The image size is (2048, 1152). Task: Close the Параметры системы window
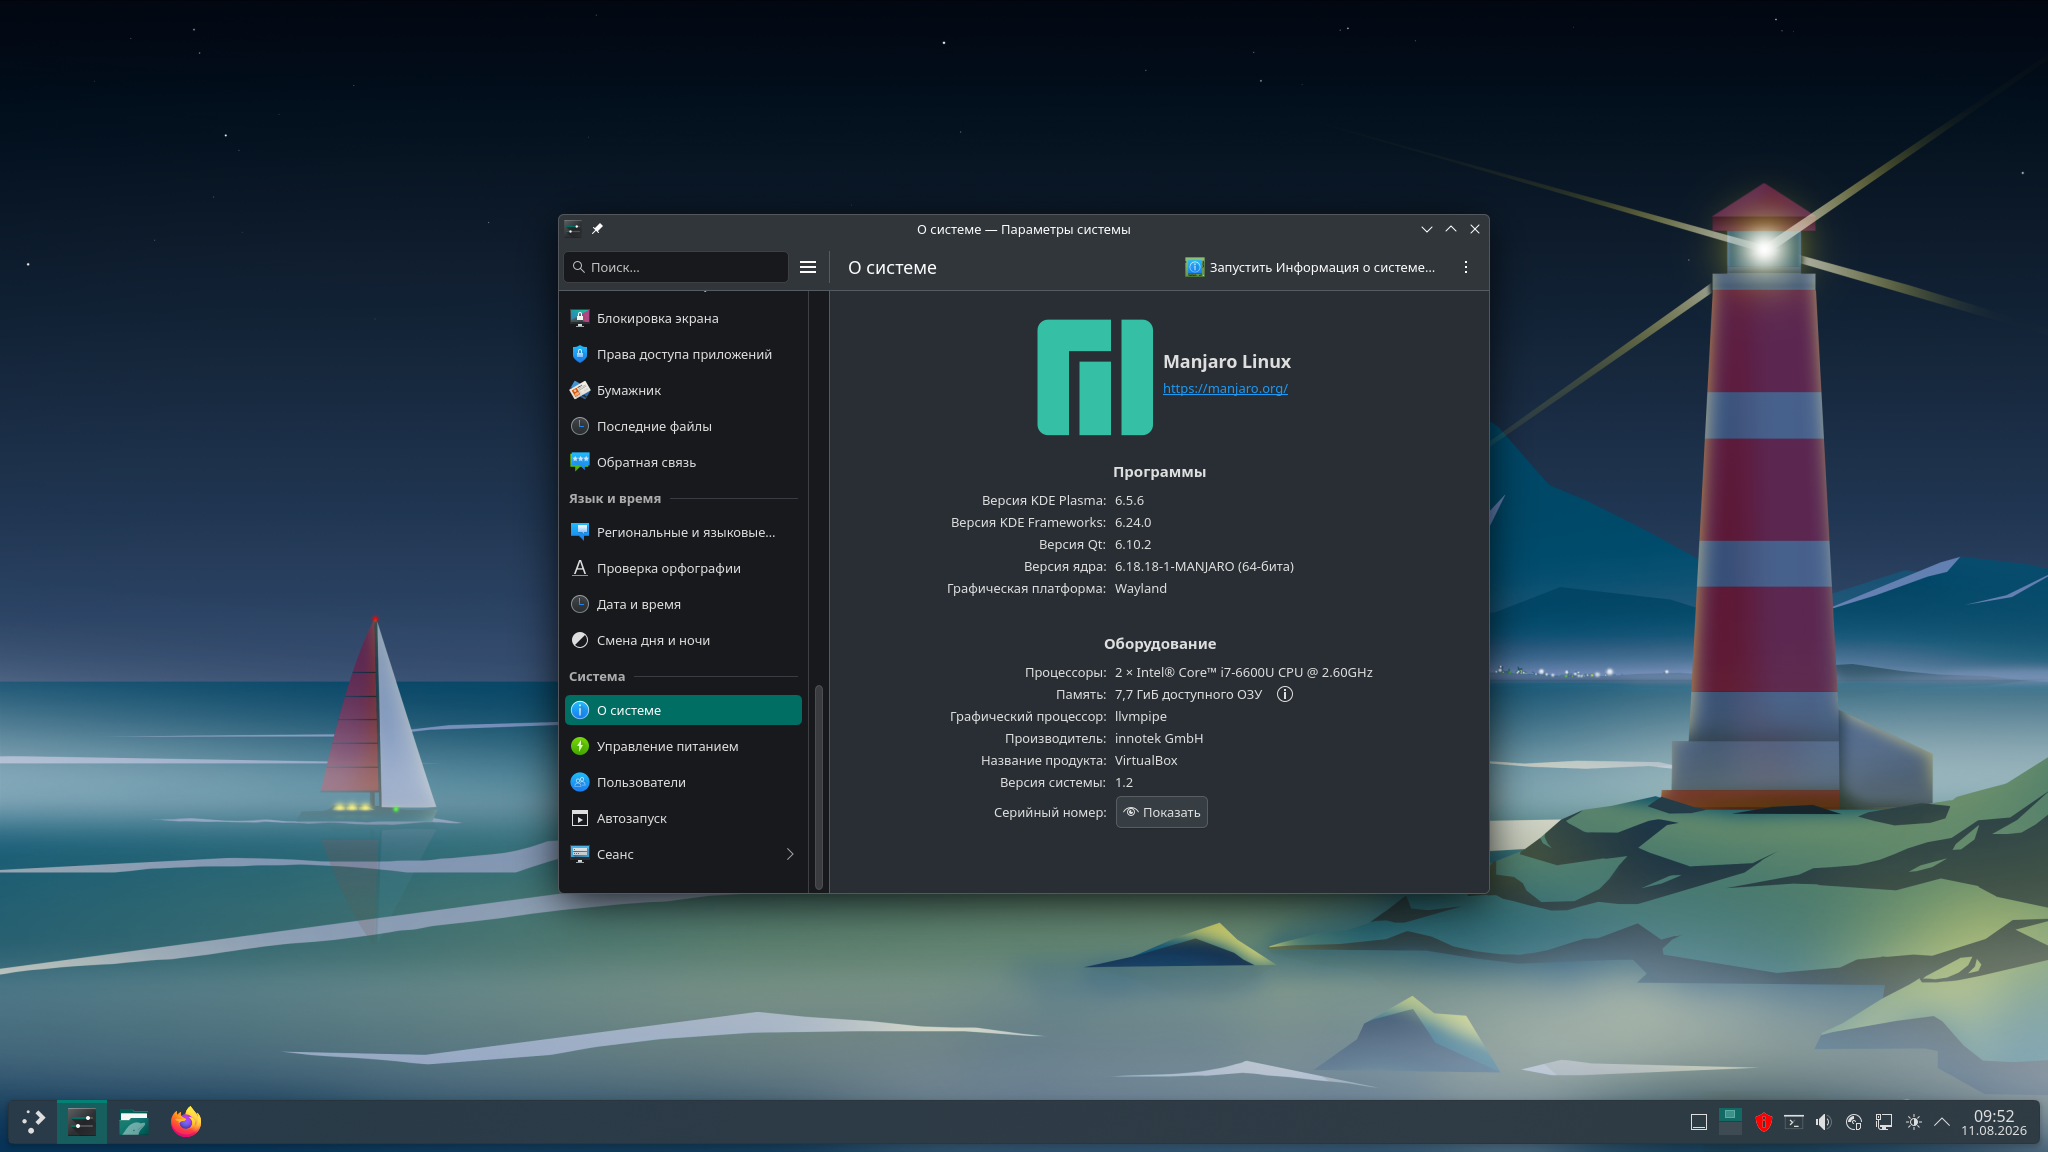pyautogui.click(x=1475, y=229)
